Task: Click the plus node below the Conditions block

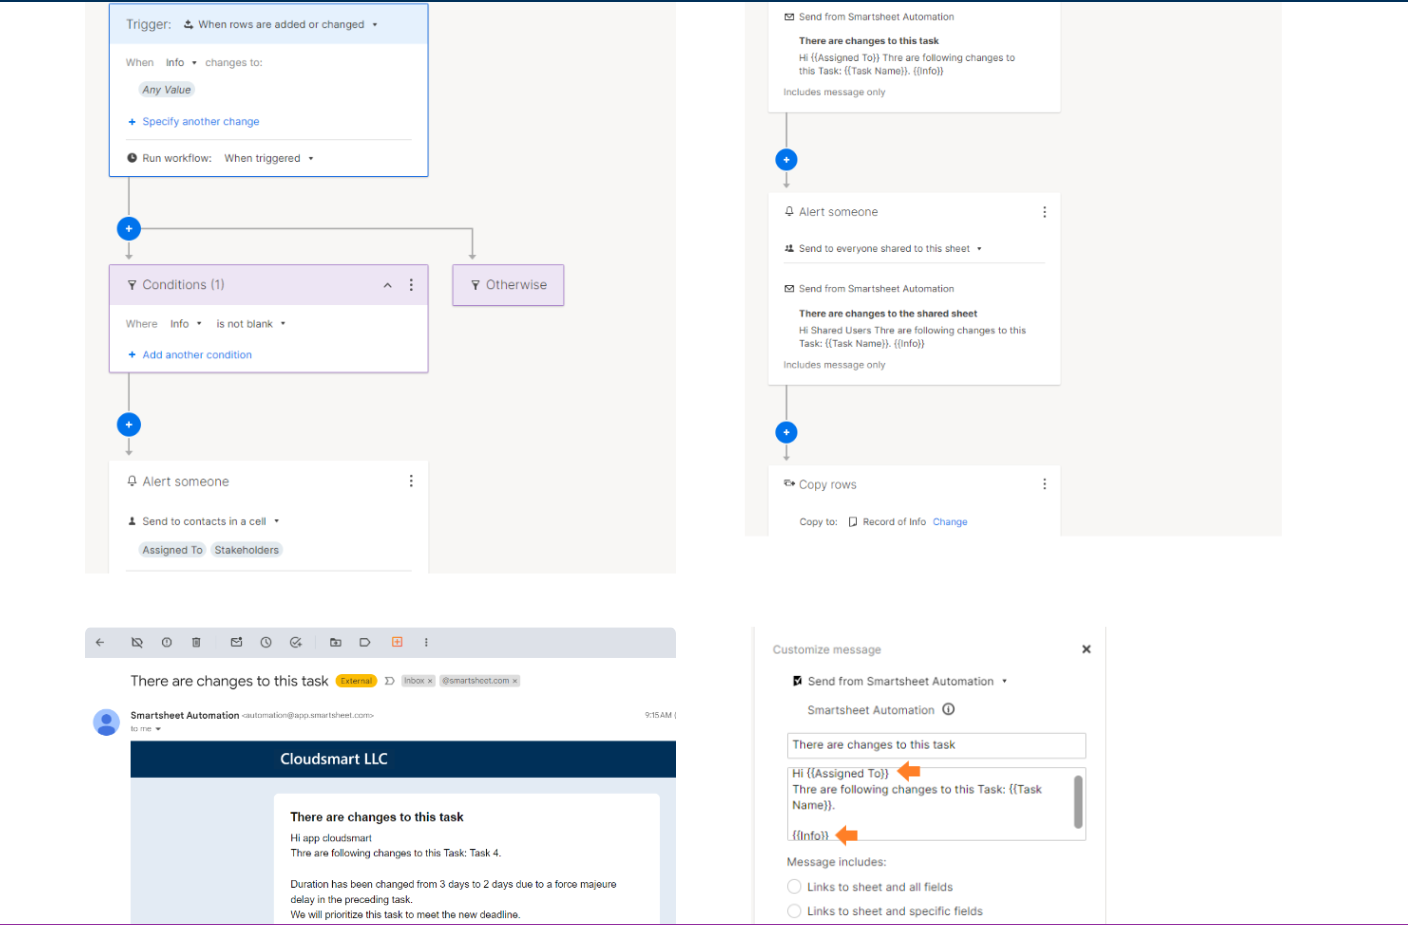Action: click(x=129, y=425)
